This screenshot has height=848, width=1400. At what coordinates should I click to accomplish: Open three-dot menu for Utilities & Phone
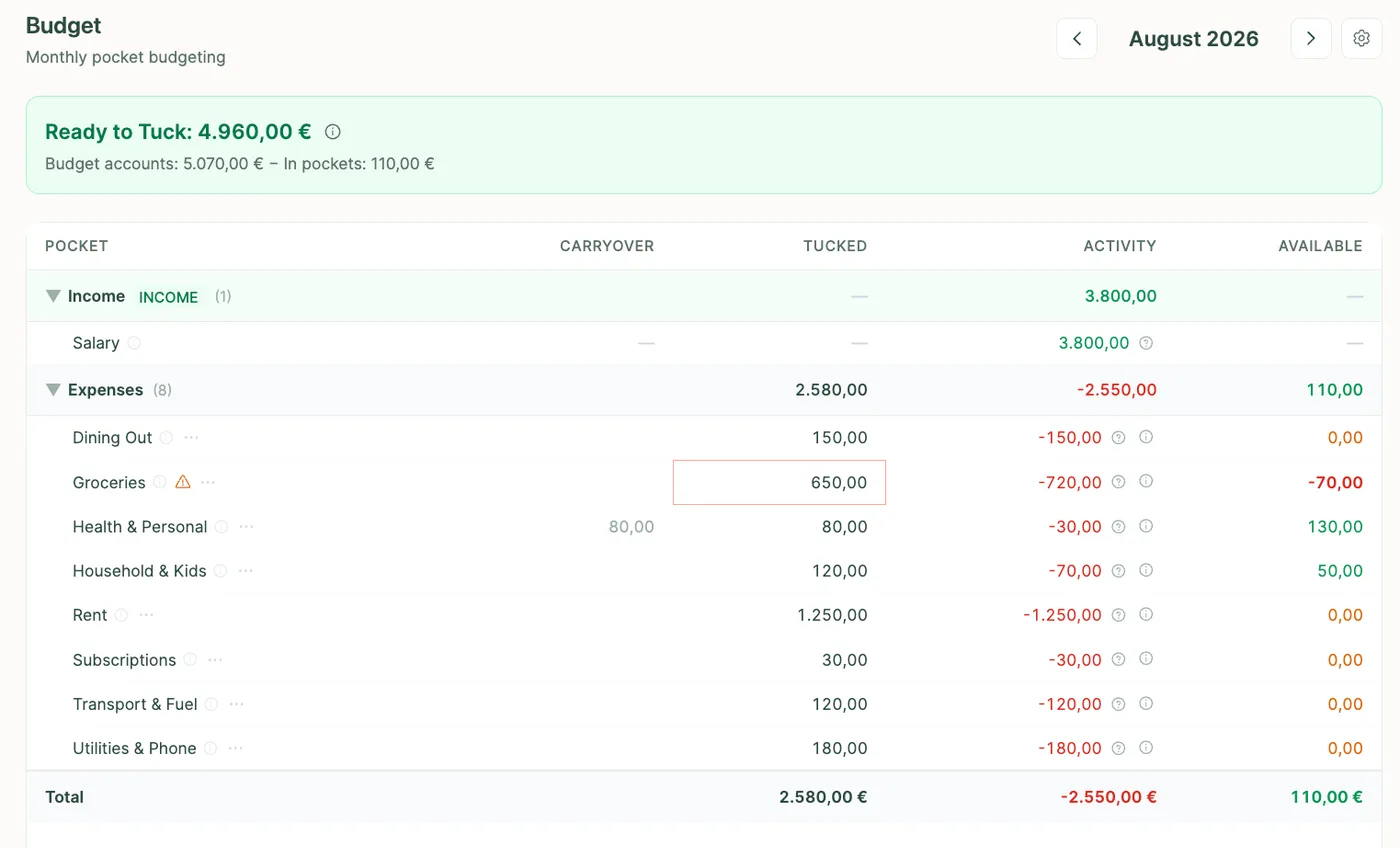[x=236, y=748]
